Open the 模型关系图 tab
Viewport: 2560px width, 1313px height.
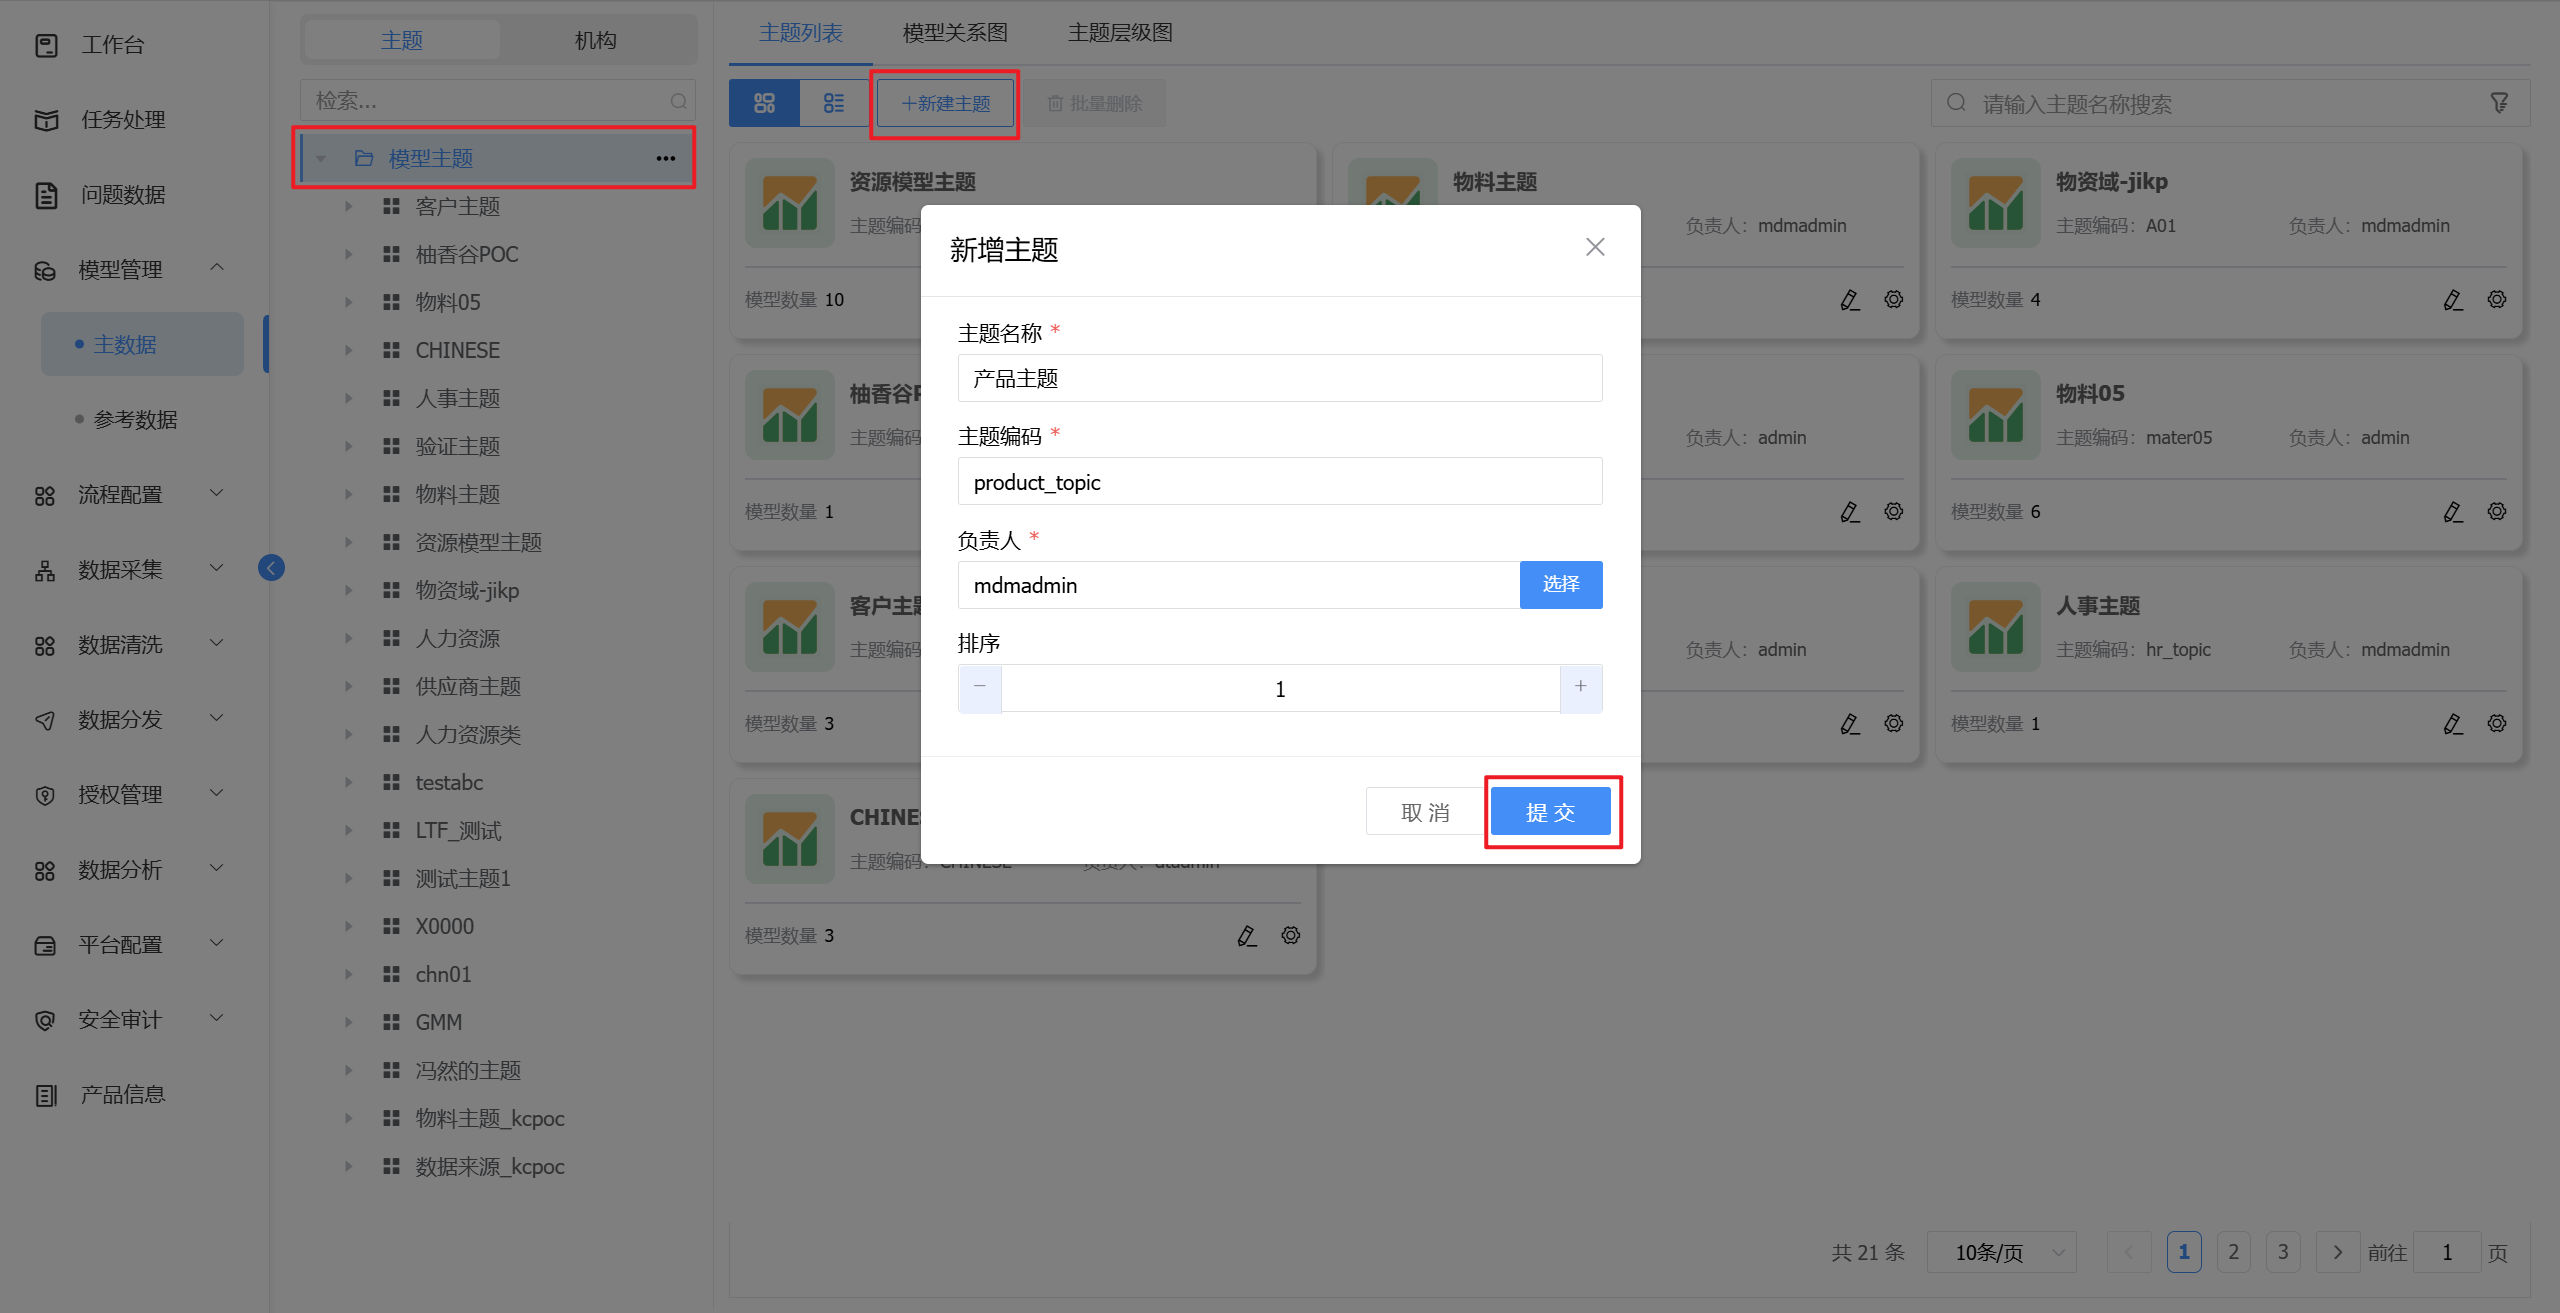955,32
